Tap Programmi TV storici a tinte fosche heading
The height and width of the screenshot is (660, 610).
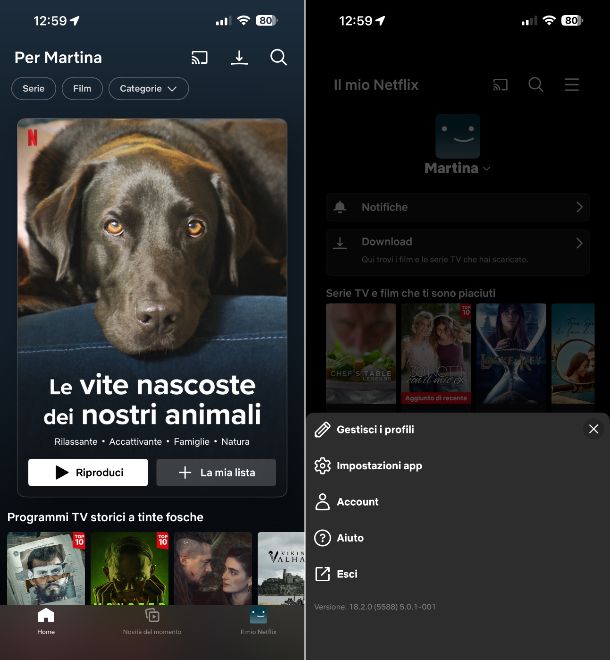(105, 517)
